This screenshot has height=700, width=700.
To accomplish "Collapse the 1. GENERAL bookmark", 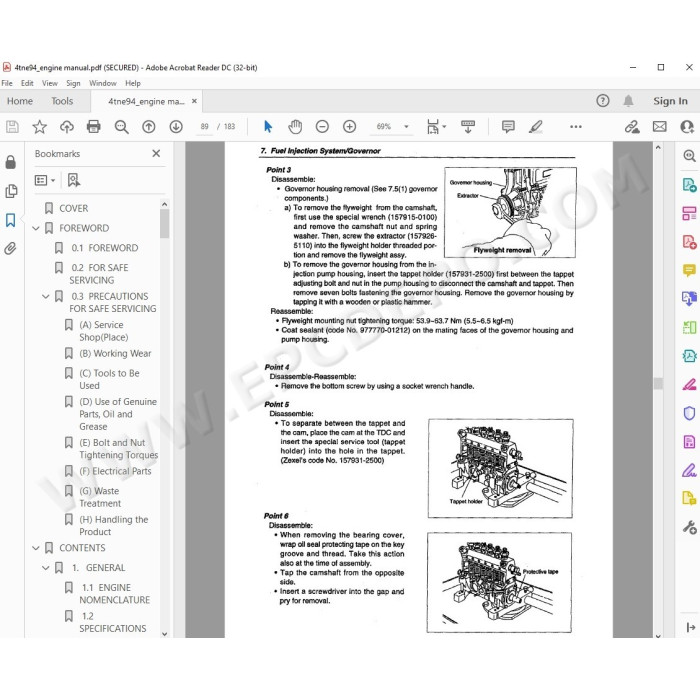I will pos(46,568).
